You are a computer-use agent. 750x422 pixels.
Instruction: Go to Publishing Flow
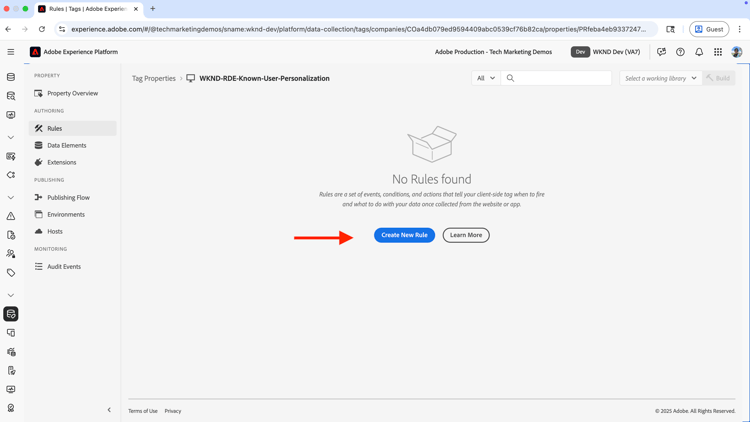coord(73,197)
